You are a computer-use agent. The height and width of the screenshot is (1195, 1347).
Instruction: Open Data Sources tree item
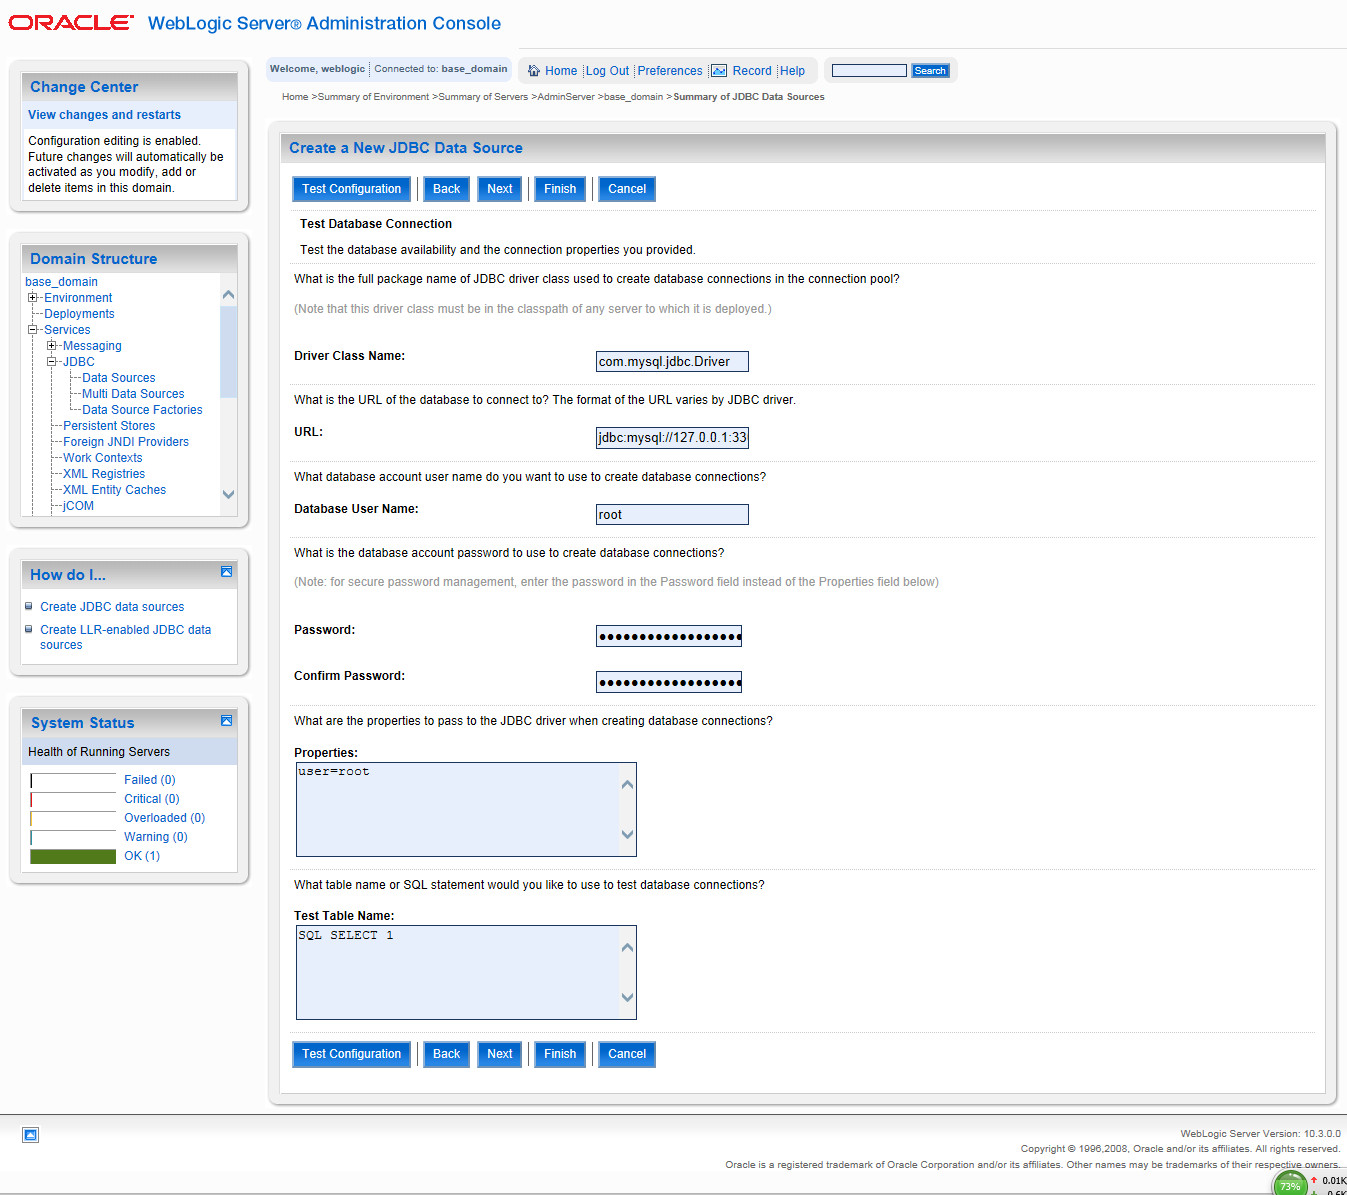pyautogui.click(x=119, y=378)
